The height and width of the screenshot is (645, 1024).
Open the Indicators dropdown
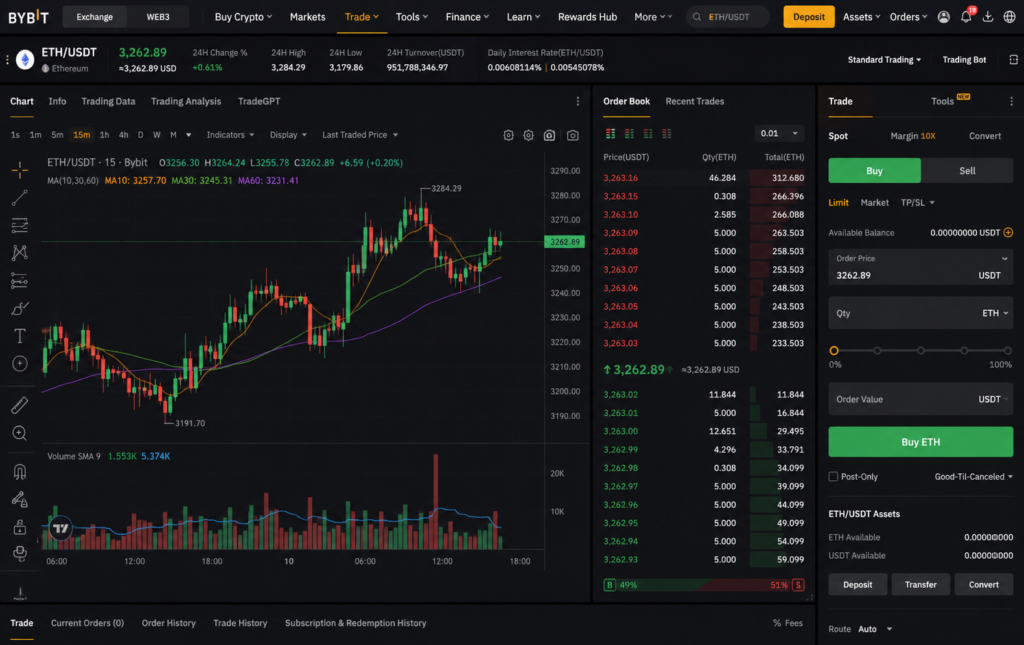pyautogui.click(x=230, y=135)
